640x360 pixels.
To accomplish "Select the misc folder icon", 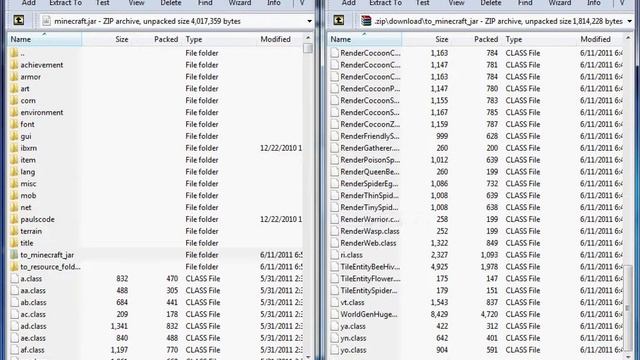I will [14, 184].
